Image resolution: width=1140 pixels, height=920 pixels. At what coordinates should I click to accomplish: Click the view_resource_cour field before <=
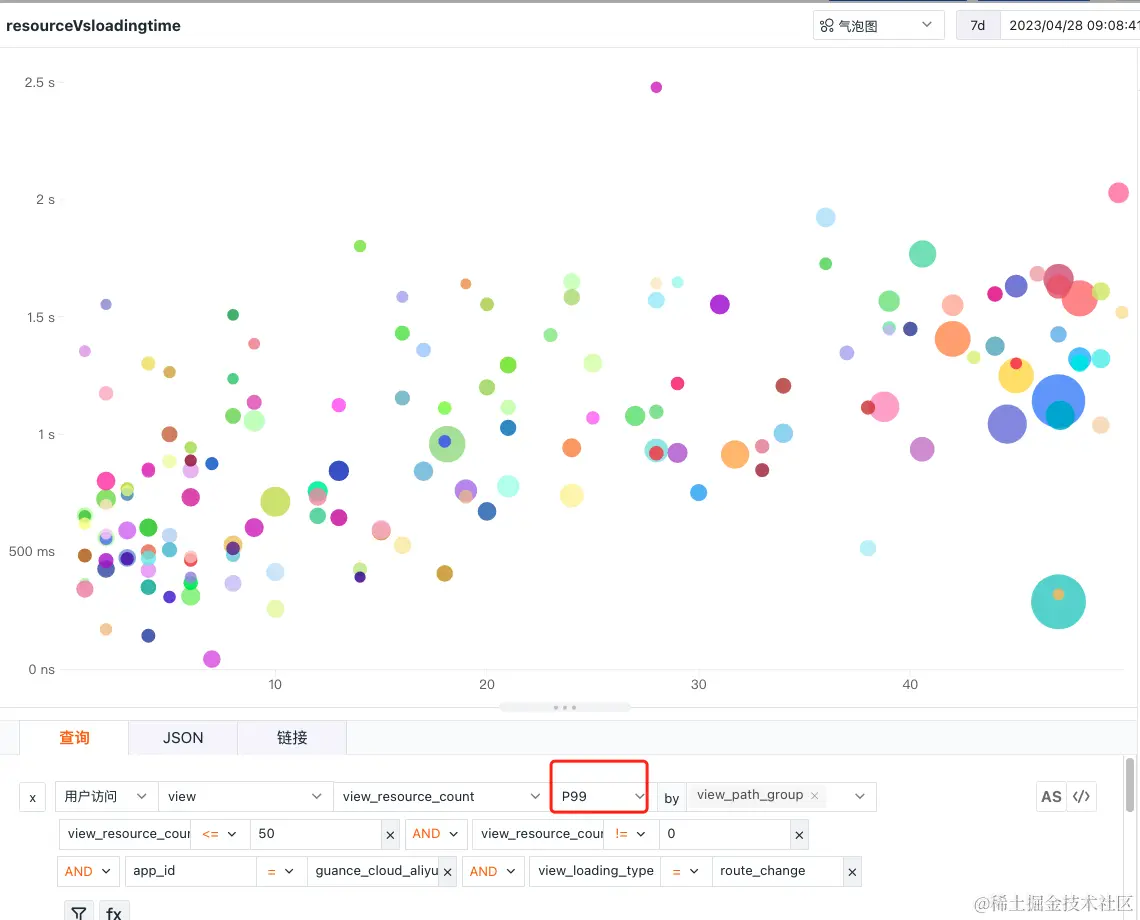[x=125, y=834]
